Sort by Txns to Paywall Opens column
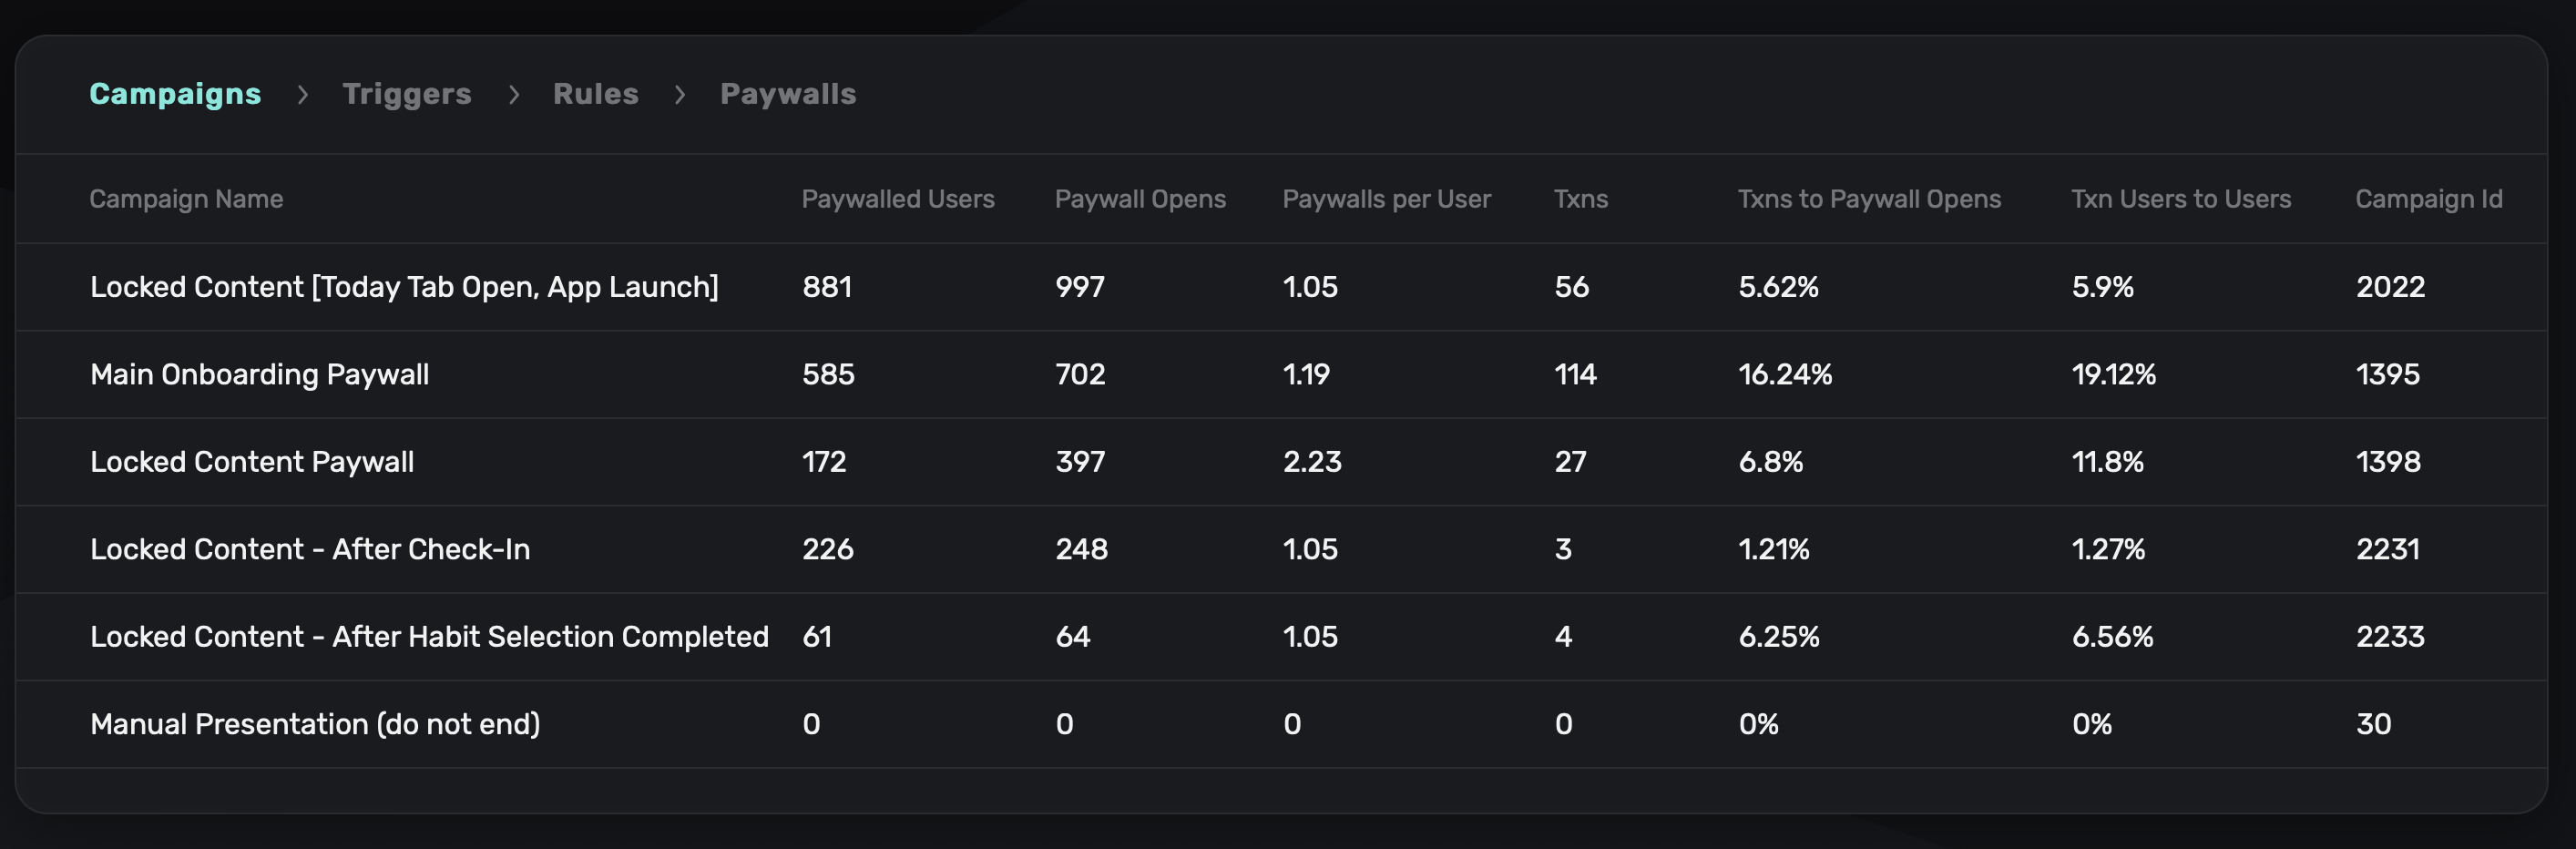Image resolution: width=2576 pixels, height=849 pixels. (x=1868, y=199)
